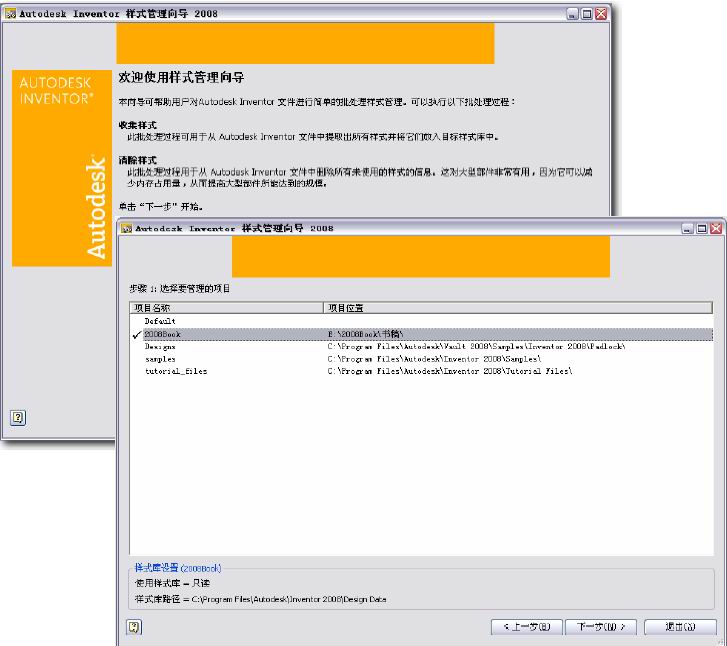
Task: Click the Padlock sample path cell
Action: (476, 346)
